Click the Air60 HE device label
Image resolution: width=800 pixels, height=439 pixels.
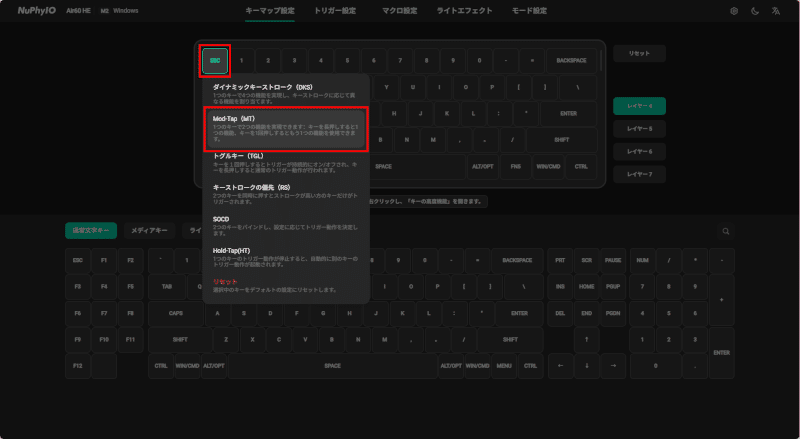tap(79, 11)
